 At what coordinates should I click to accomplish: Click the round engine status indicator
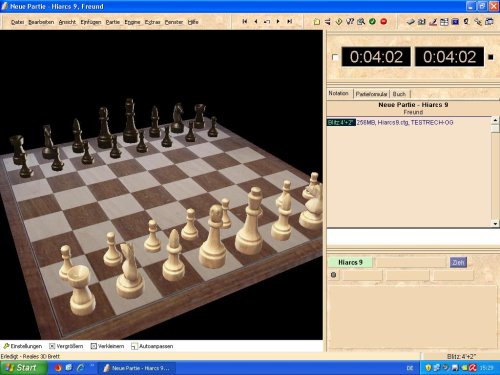click(x=333, y=275)
